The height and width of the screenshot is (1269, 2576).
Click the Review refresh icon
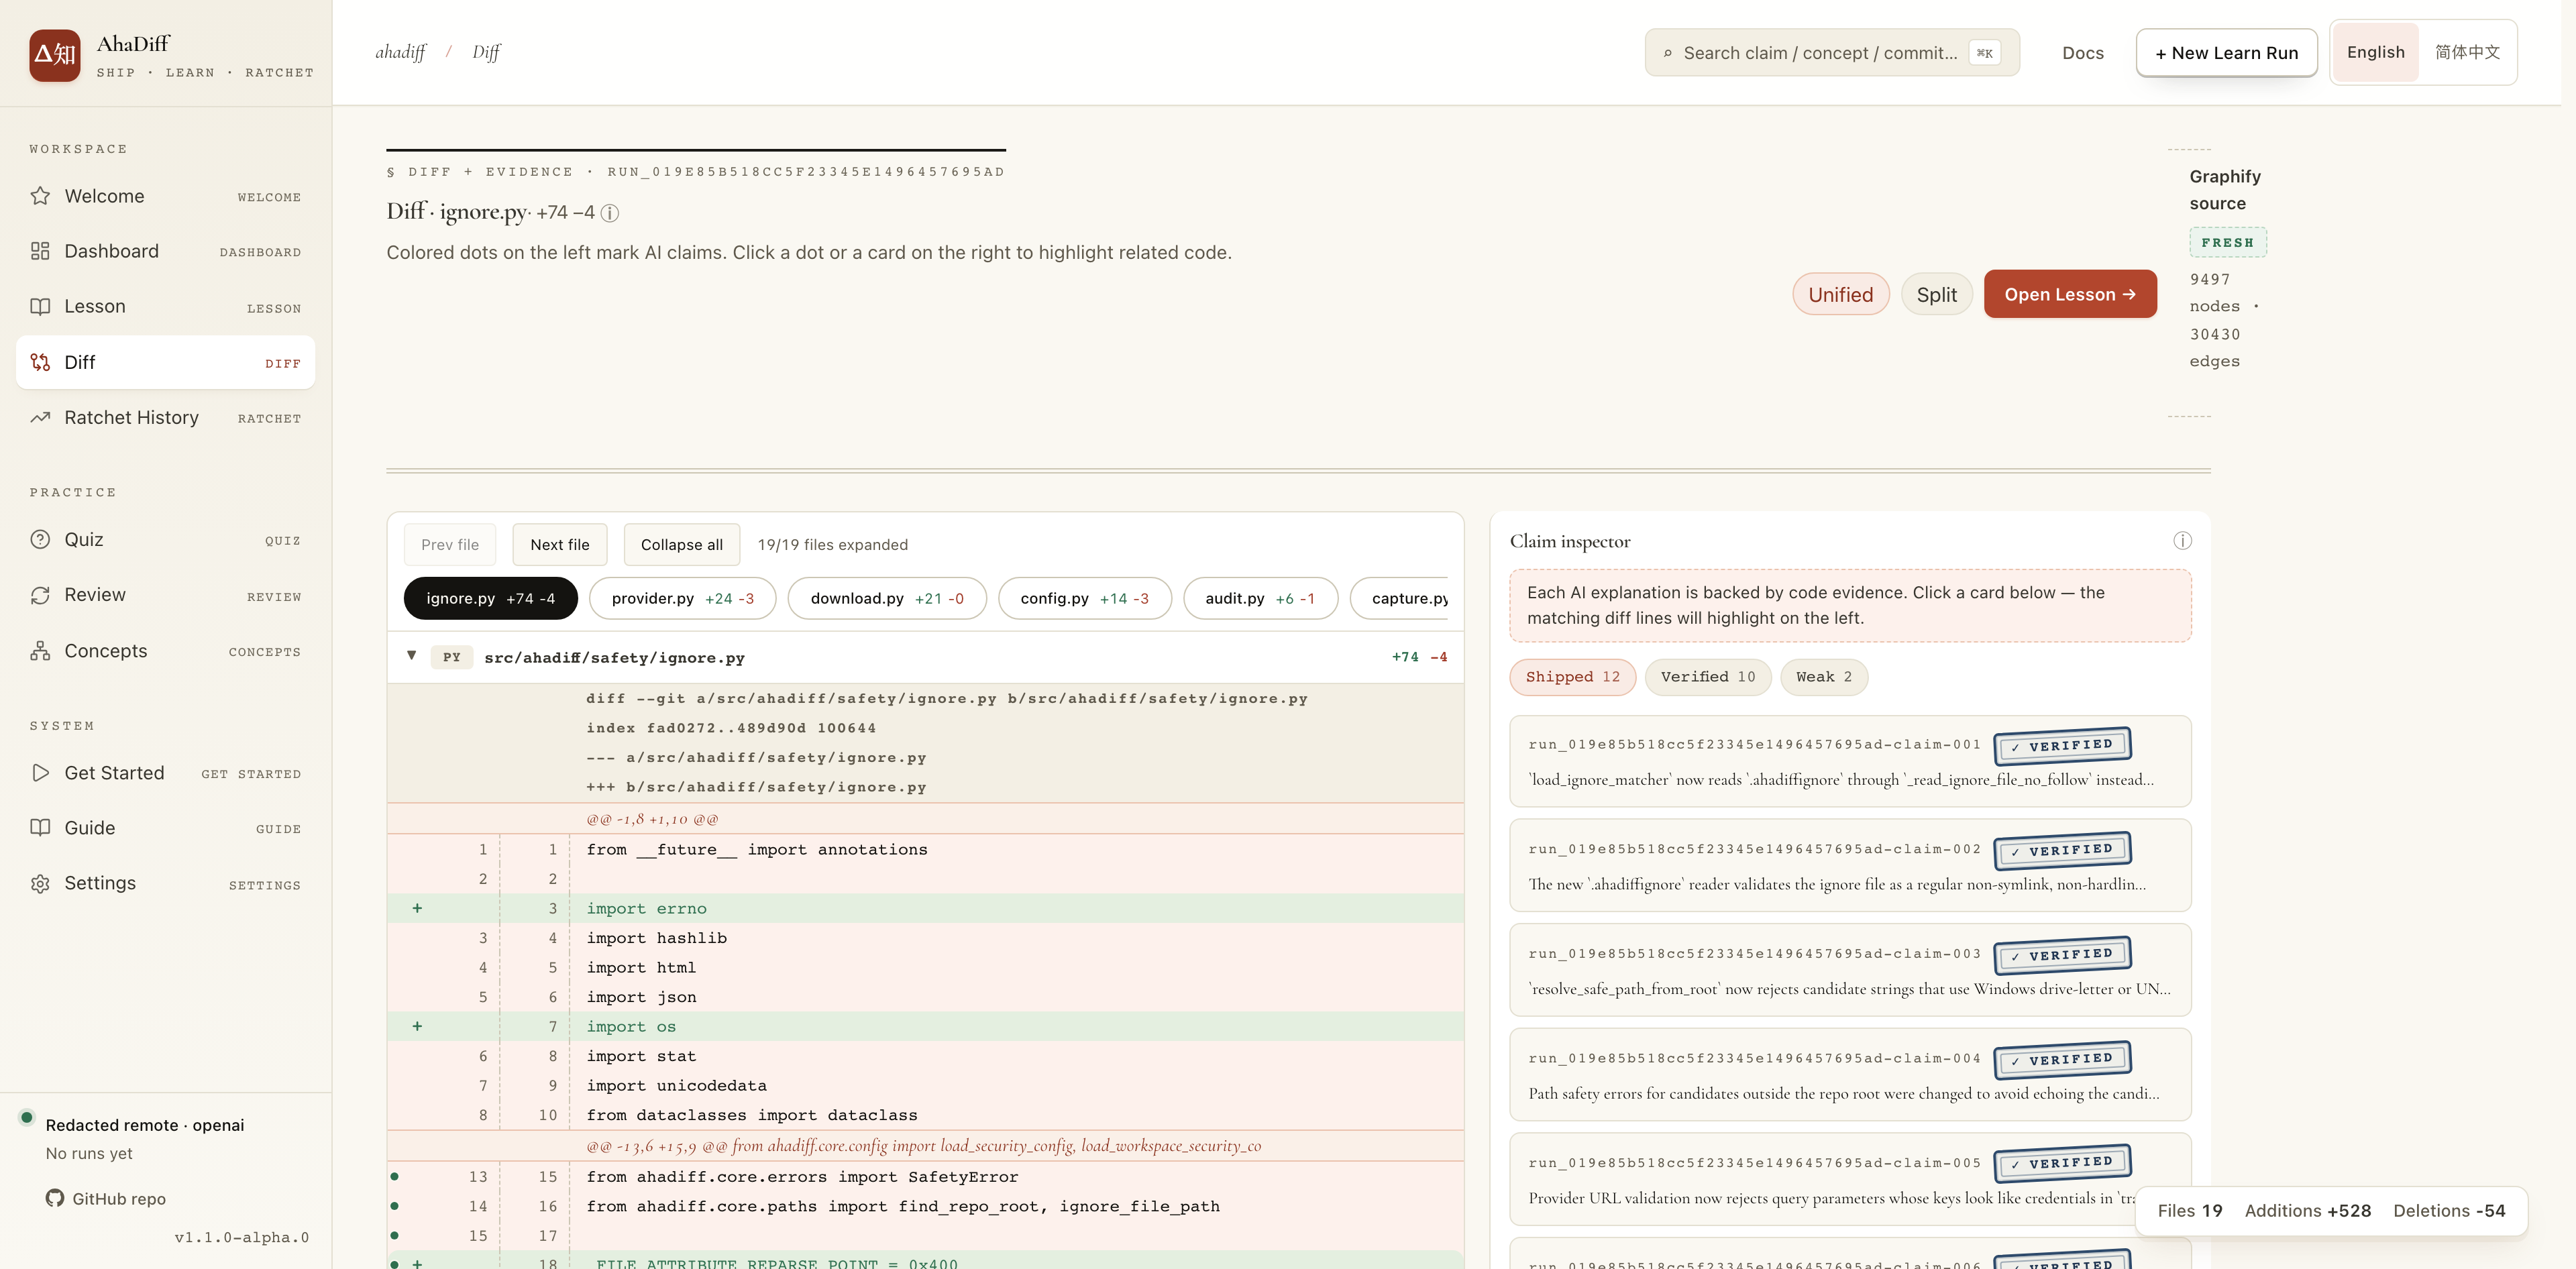(40, 595)
